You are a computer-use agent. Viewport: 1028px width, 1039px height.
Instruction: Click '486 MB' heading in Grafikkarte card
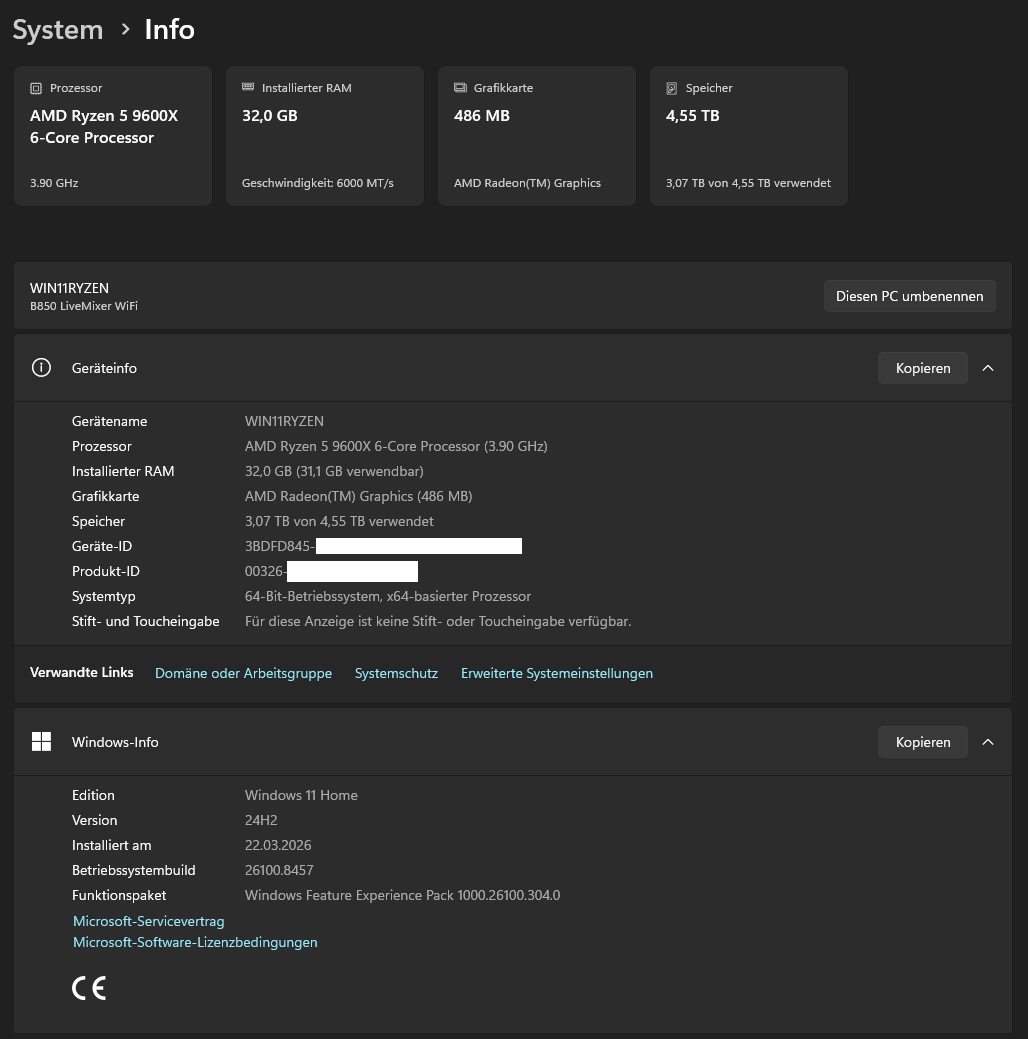tap(482, 115)
